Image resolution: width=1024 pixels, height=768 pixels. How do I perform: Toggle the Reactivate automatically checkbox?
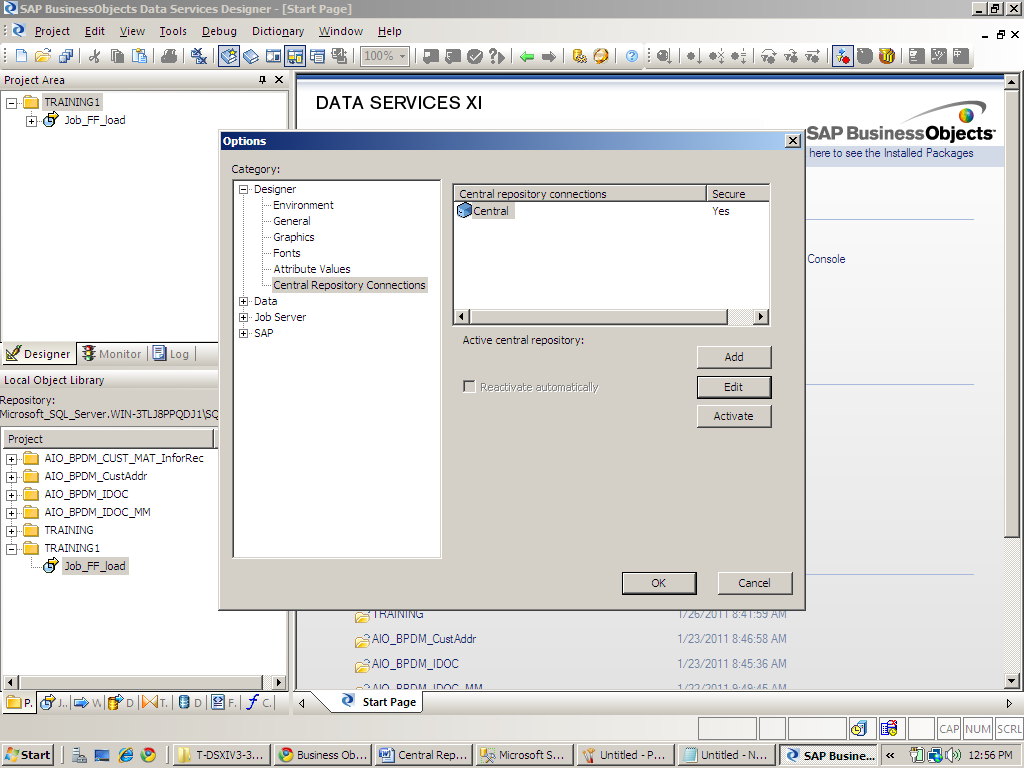(x=469, y=387)
